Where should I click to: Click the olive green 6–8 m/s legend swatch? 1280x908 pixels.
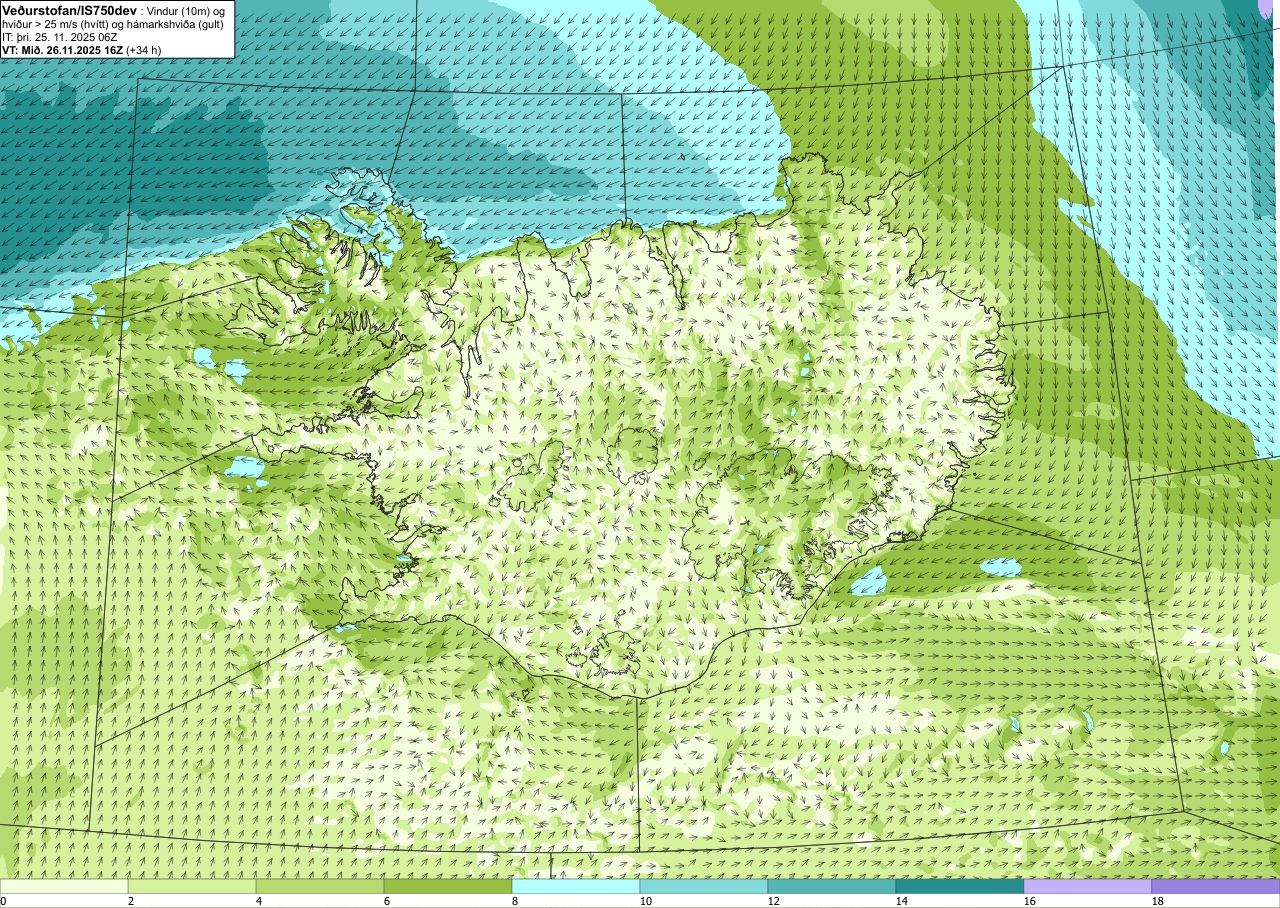click(448, 886)
